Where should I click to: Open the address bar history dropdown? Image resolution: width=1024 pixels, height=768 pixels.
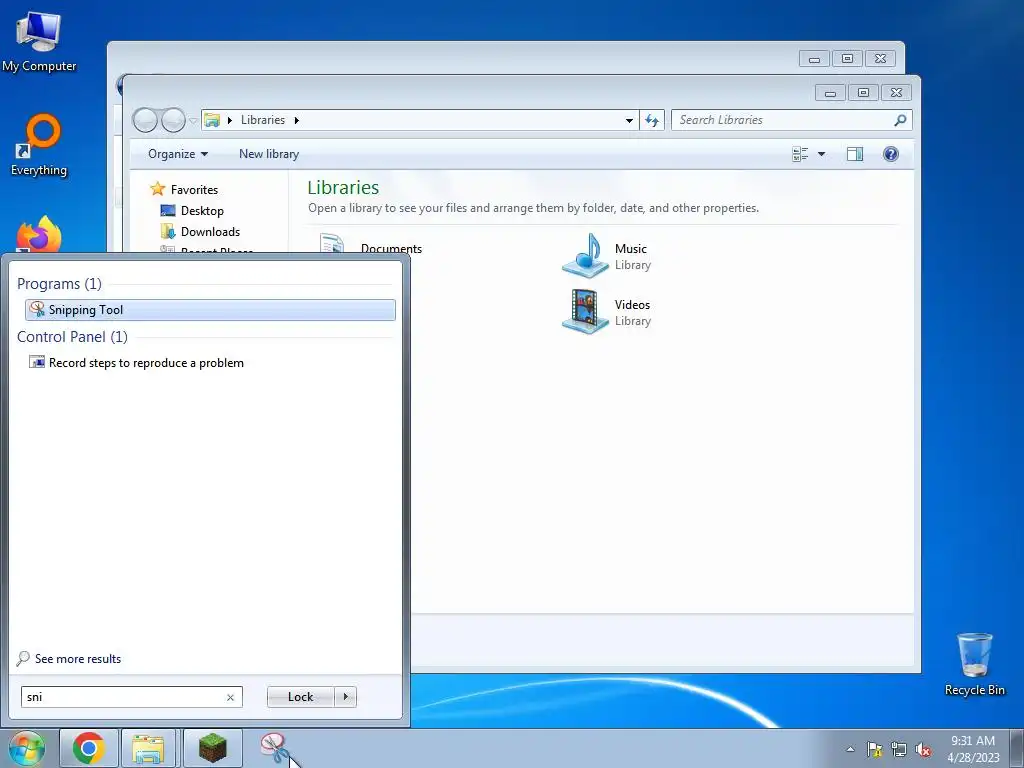629,120
